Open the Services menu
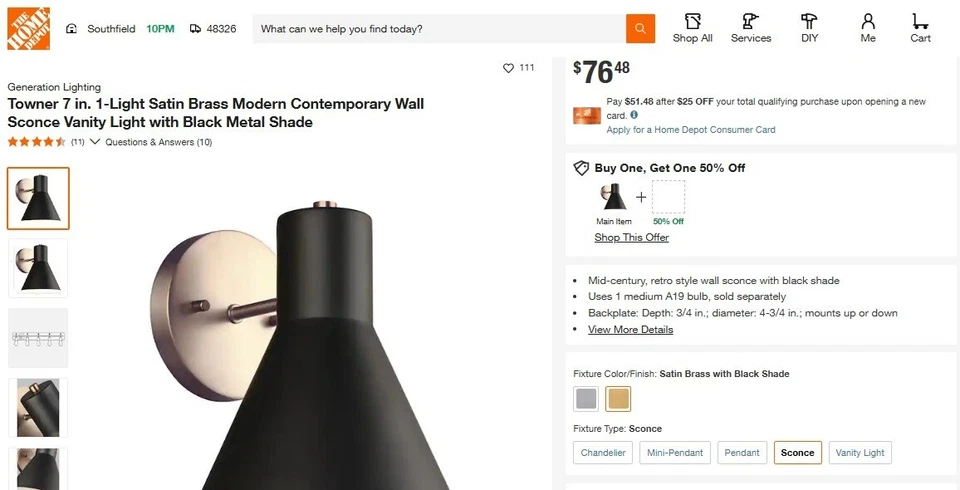 point(750,28)
